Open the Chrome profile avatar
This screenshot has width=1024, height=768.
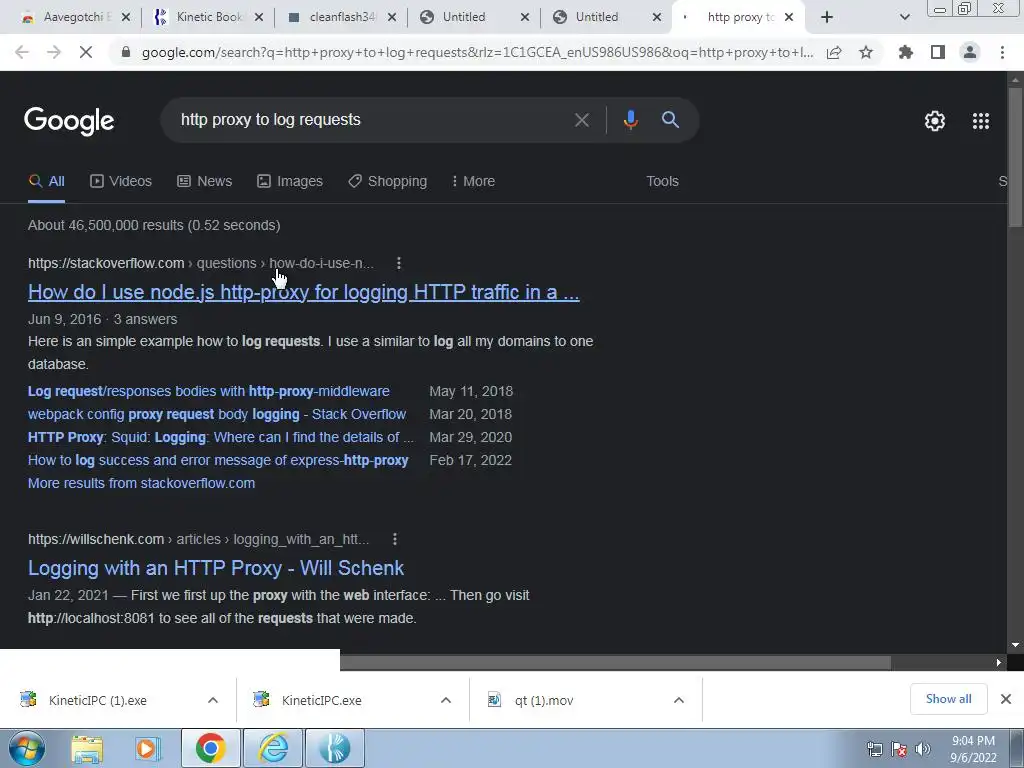(970, 52)
